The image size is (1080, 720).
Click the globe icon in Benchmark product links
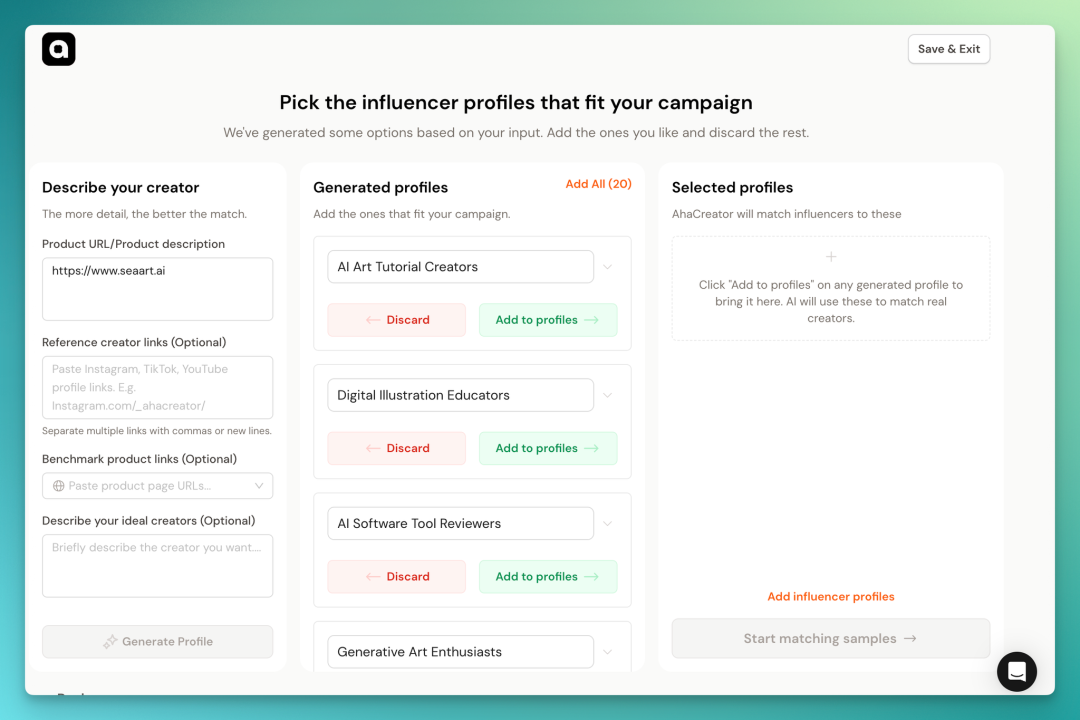pyautogui.click(x=59, y=486)
